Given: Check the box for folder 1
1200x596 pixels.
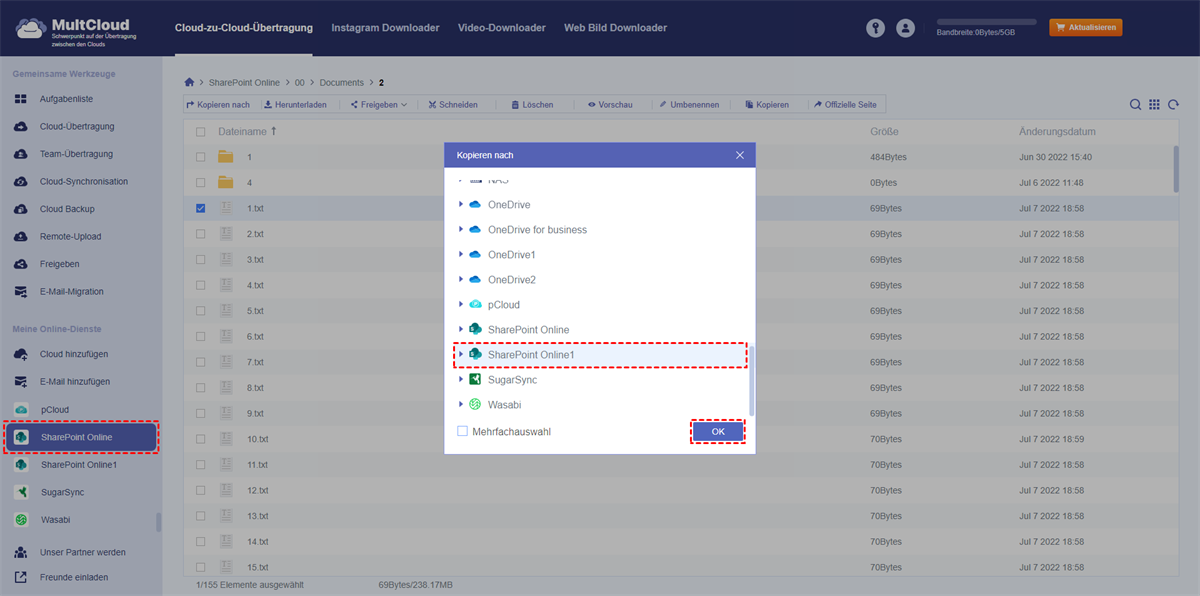Looking at the screenshot, I should click(x=201, y=157).
